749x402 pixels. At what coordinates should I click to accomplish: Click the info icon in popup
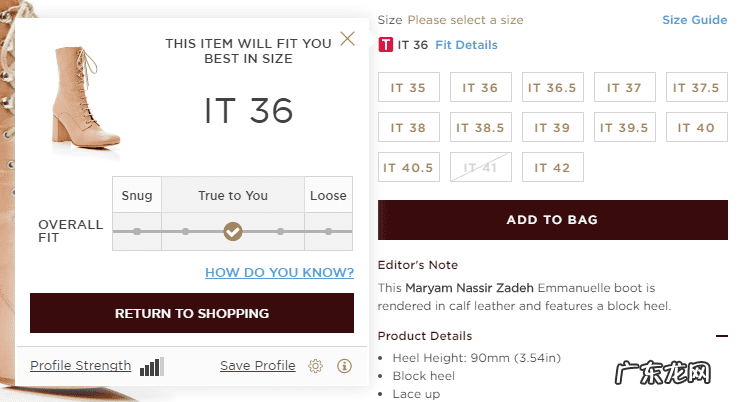[345, 366]
